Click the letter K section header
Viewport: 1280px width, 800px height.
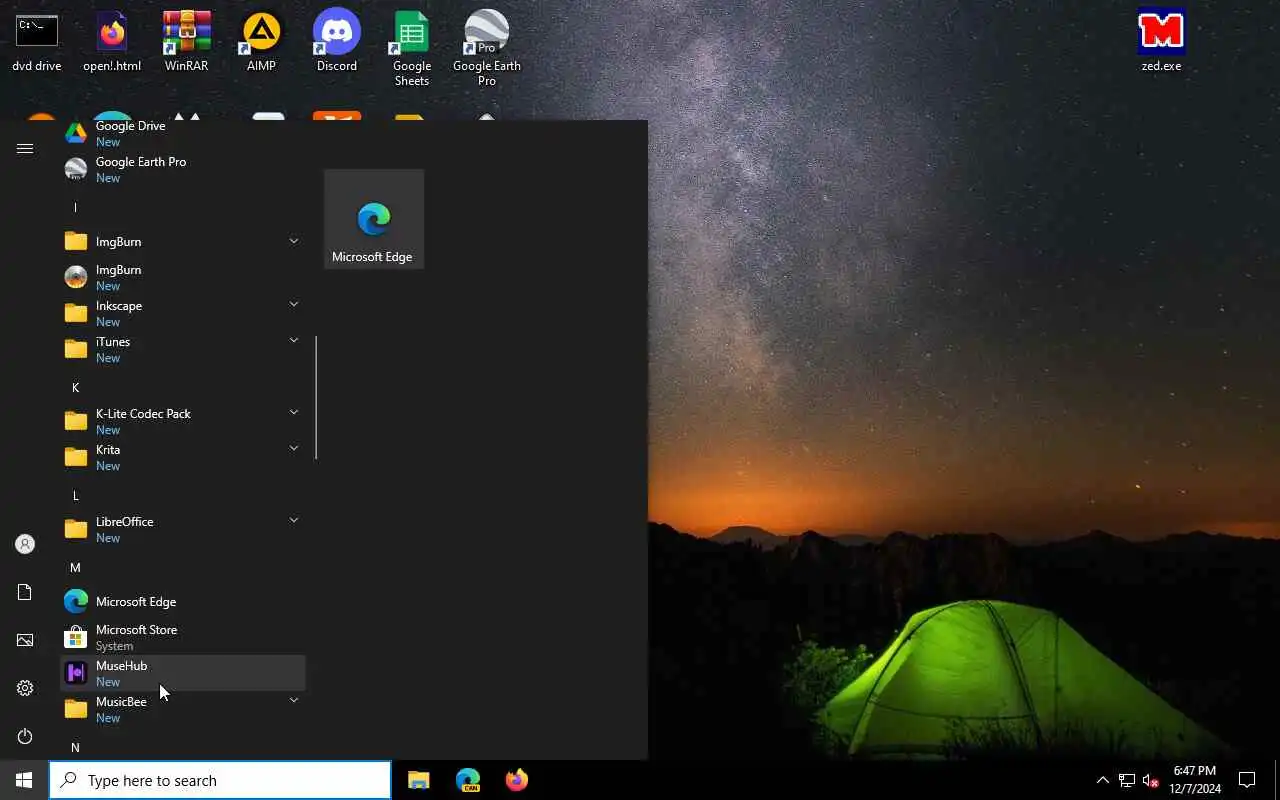75,387
